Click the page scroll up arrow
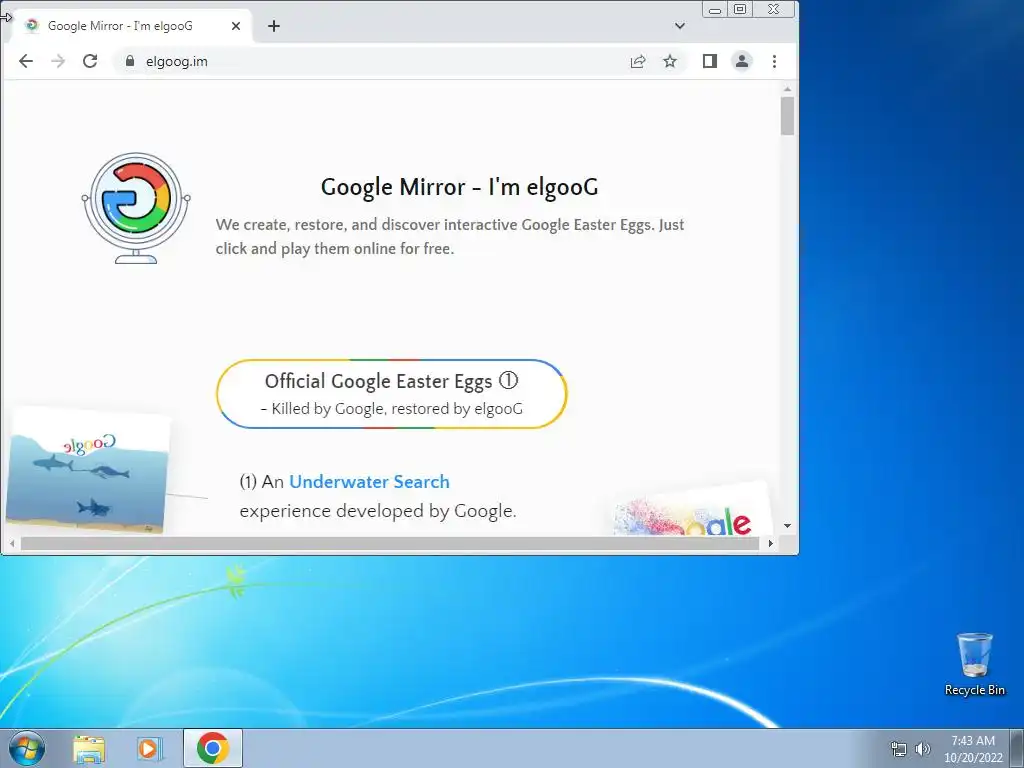Screen dimensions: 1024x768 [x=788, y=89]
